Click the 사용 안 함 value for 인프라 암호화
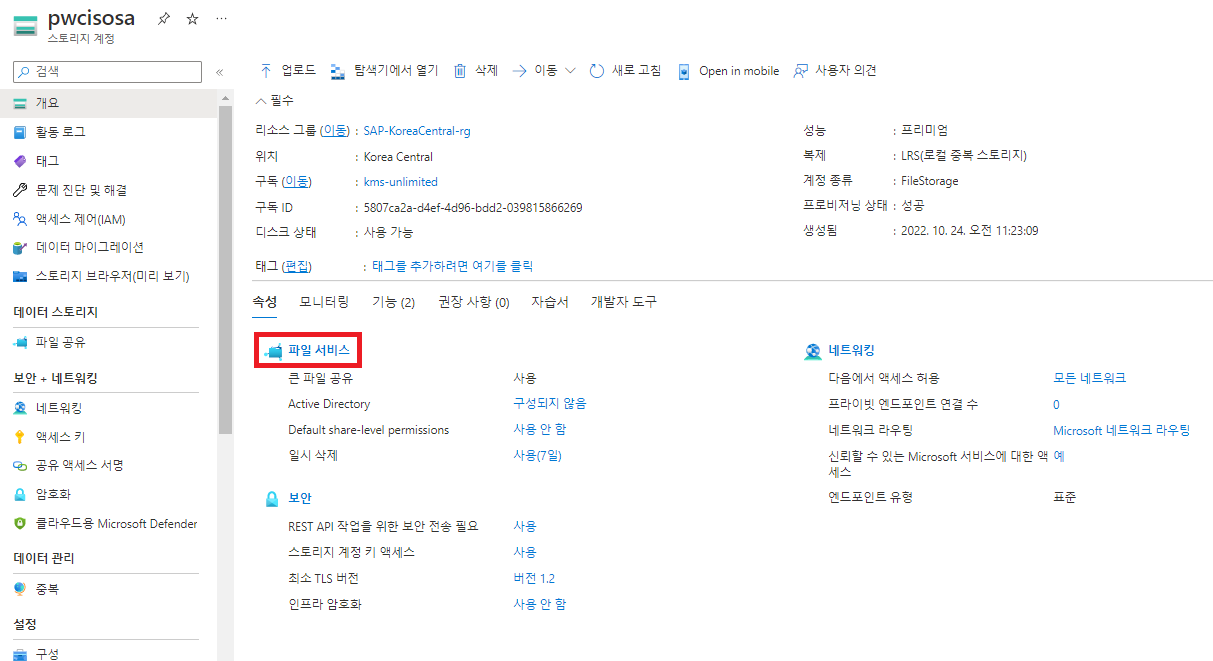This screenshot has height=661, width=1213. (x=540, y=604)
